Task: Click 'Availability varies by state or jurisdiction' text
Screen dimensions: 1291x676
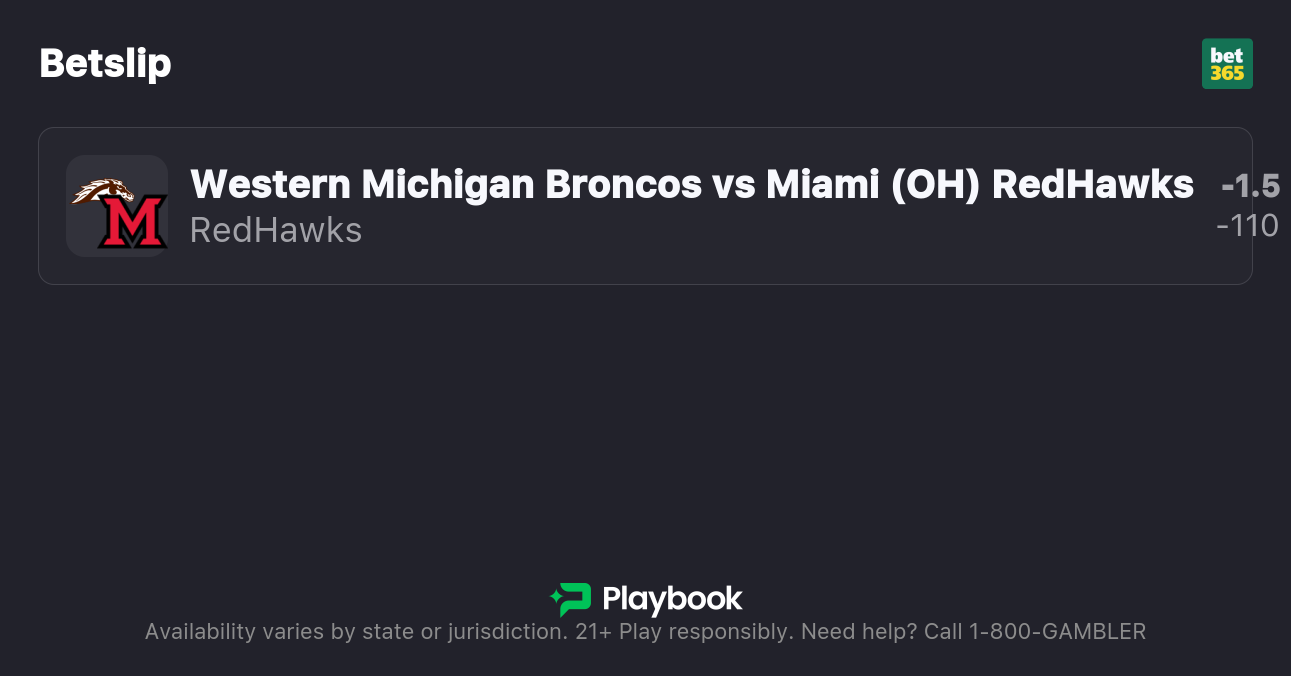Action: click(356, 632)
